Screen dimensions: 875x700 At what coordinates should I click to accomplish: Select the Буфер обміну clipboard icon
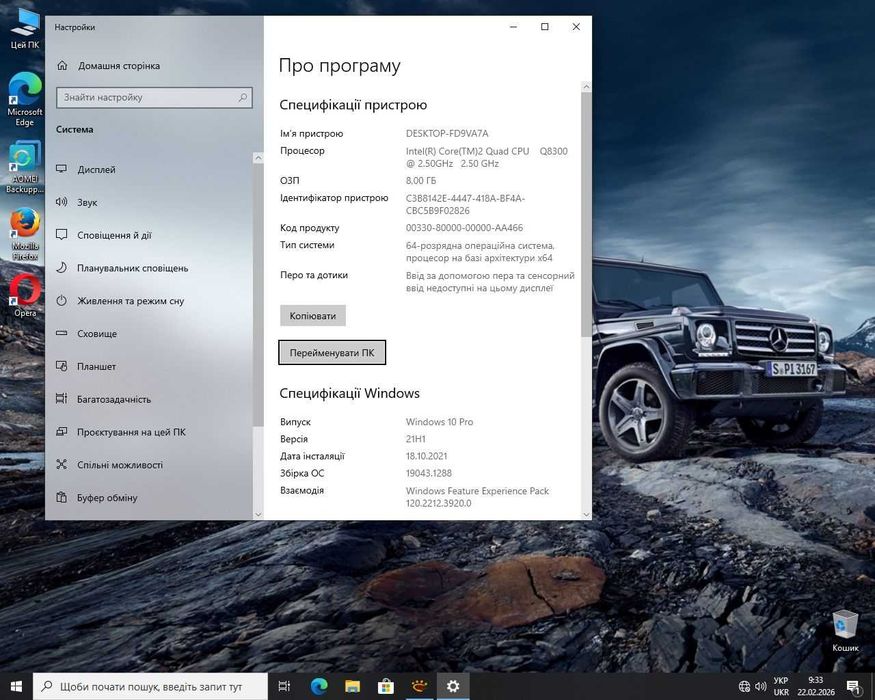pyautogui.click(x=61, y=497)
